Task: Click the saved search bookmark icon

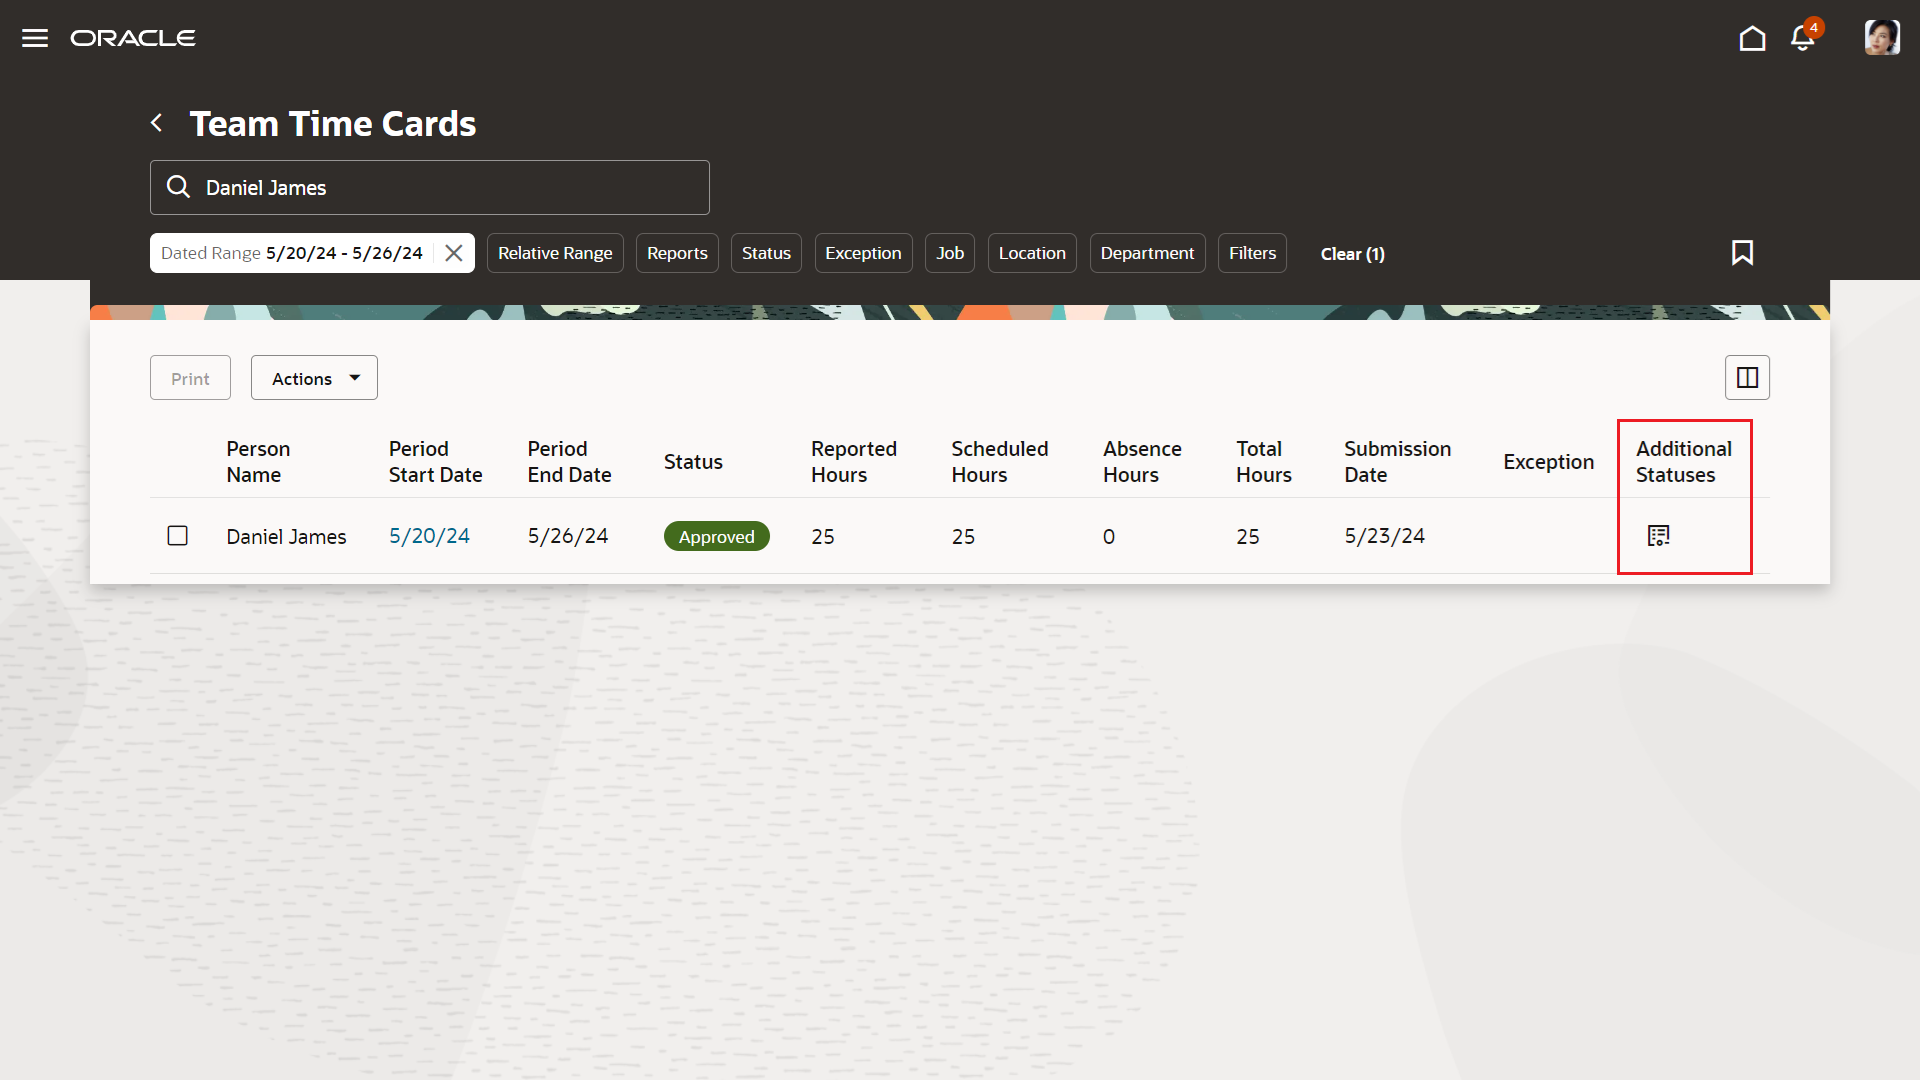Action: [1742, 253]
